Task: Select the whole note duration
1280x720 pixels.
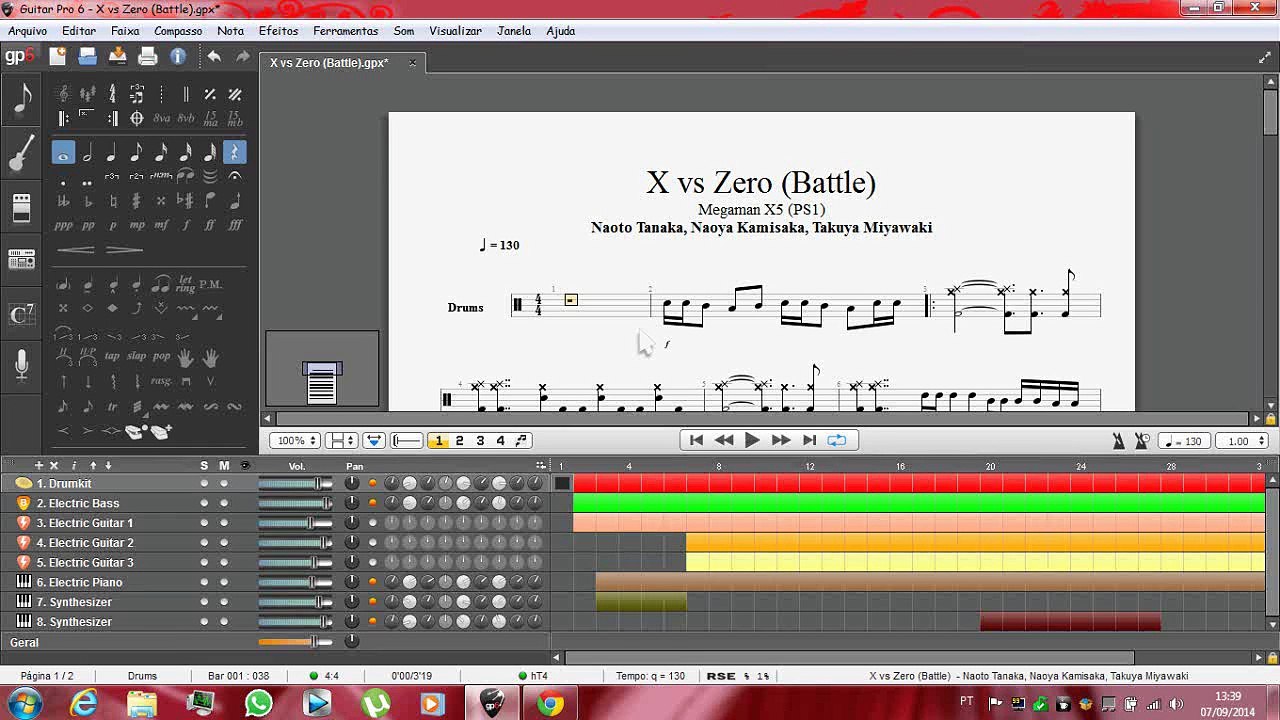Action: coord(63,153)
